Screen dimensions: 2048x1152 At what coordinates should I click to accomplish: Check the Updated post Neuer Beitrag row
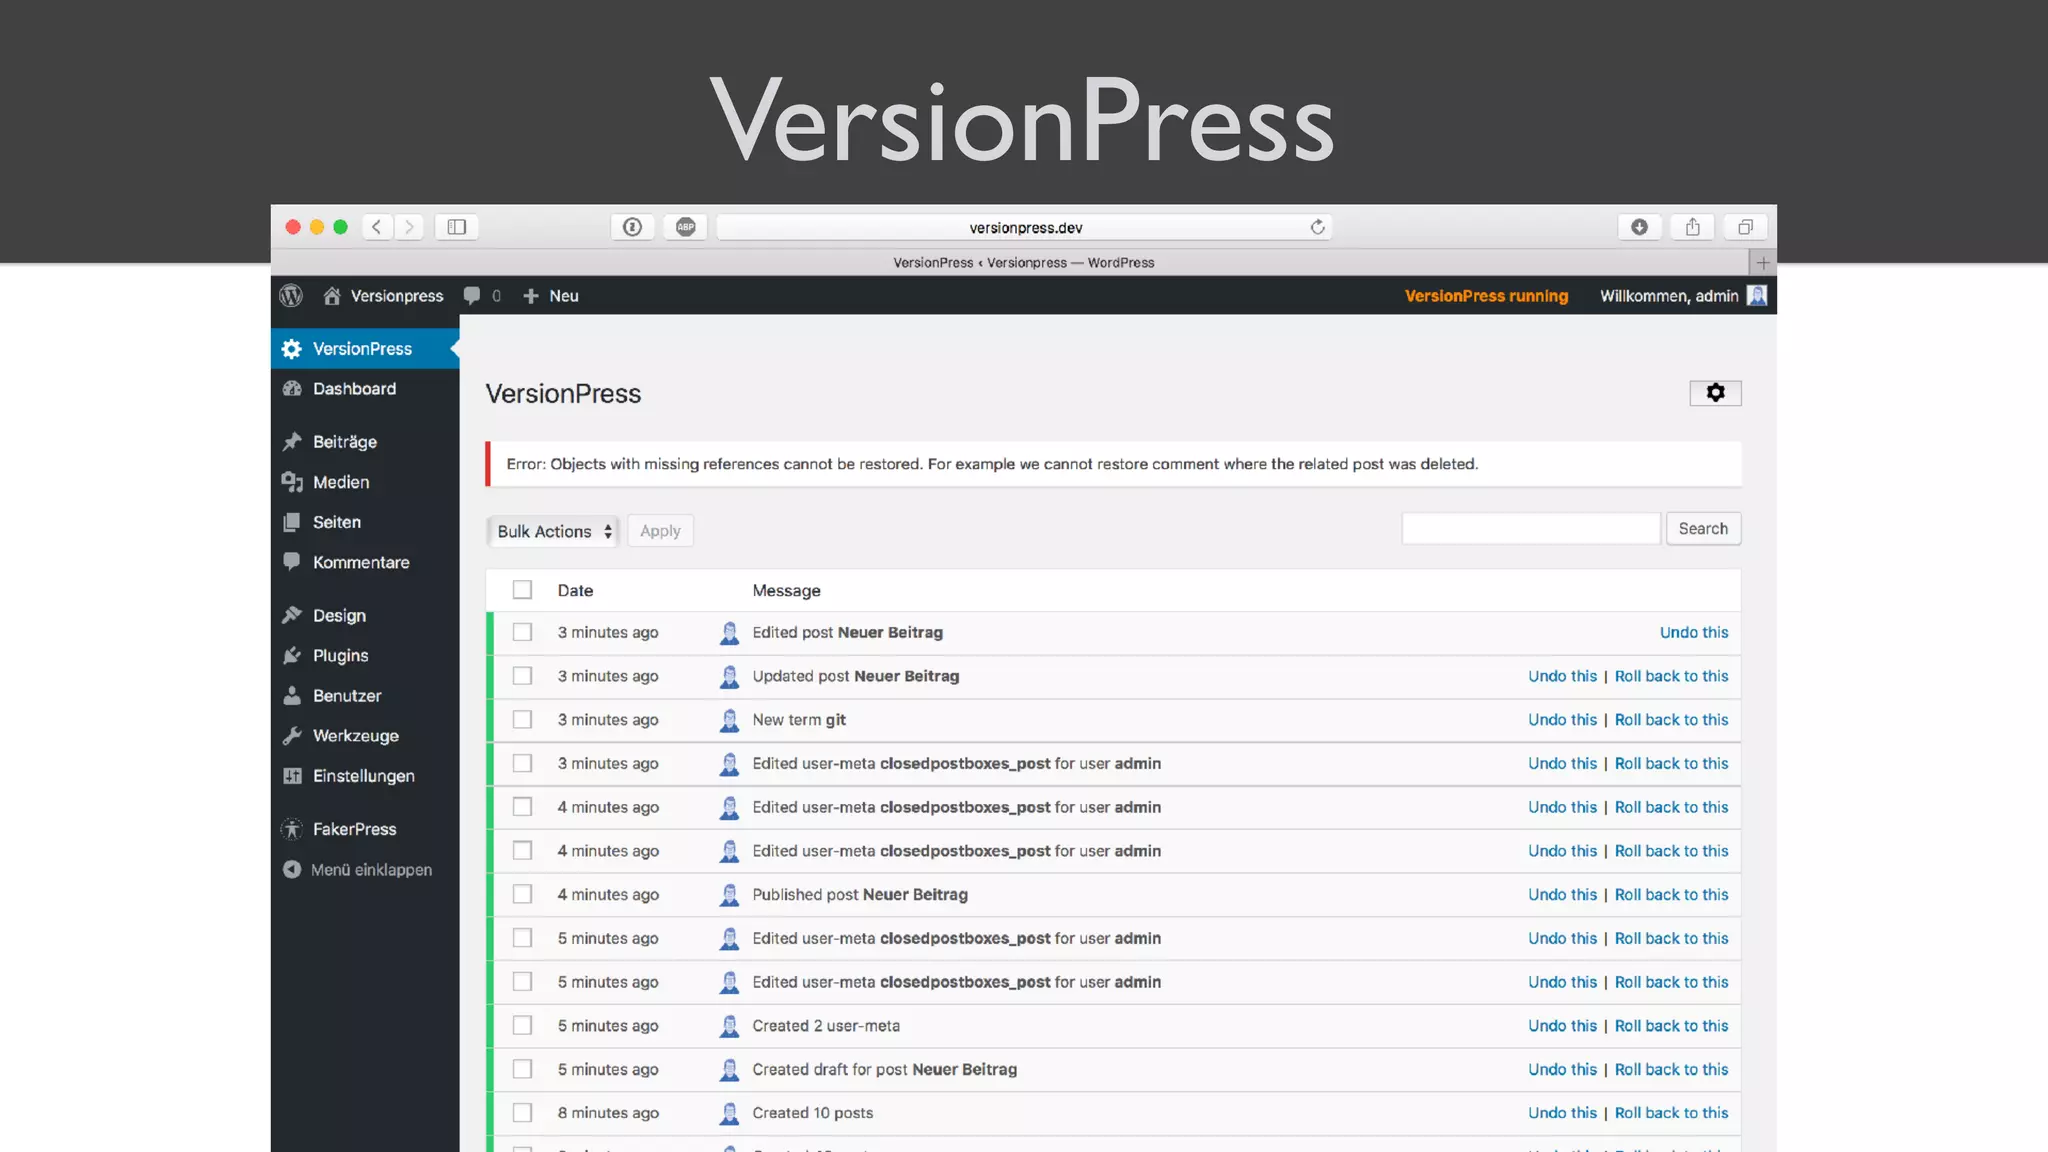(522, 676)
